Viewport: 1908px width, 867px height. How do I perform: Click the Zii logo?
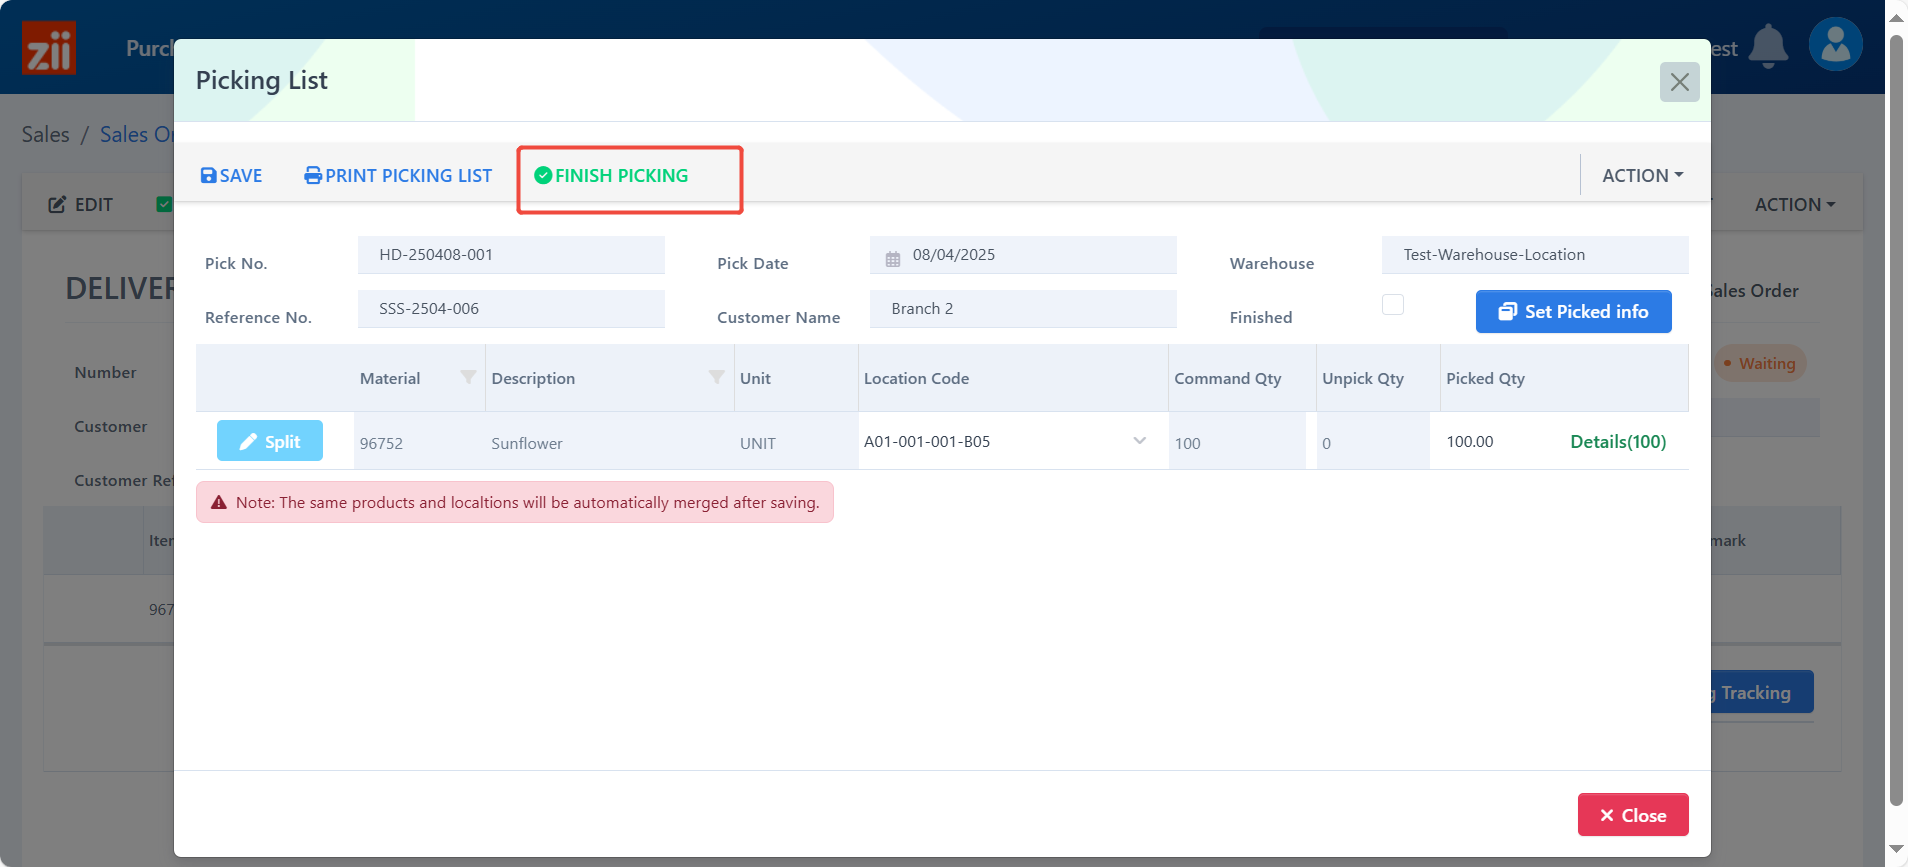click(x=49, y=48)
